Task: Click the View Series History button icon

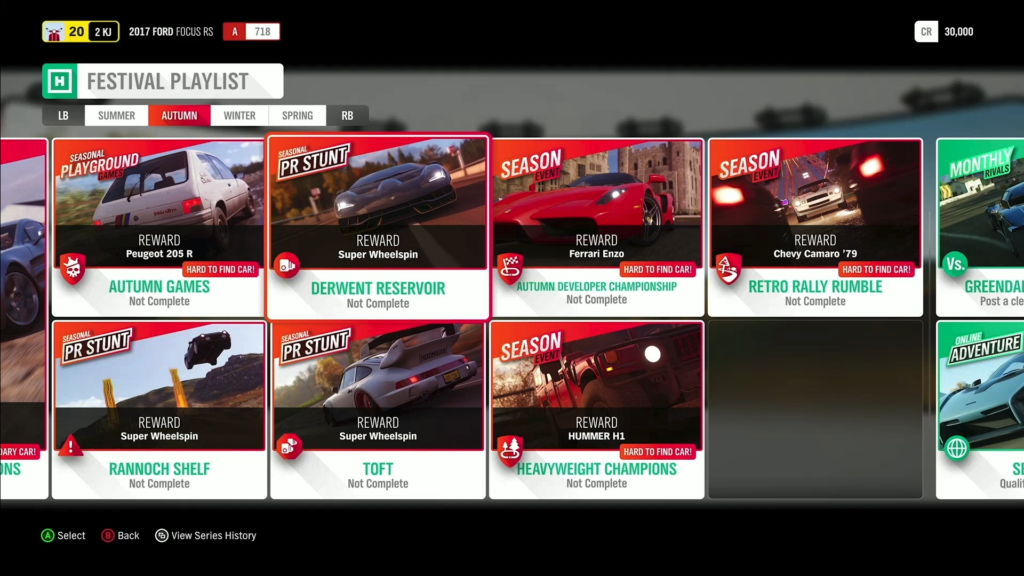Action: point(161,536)
